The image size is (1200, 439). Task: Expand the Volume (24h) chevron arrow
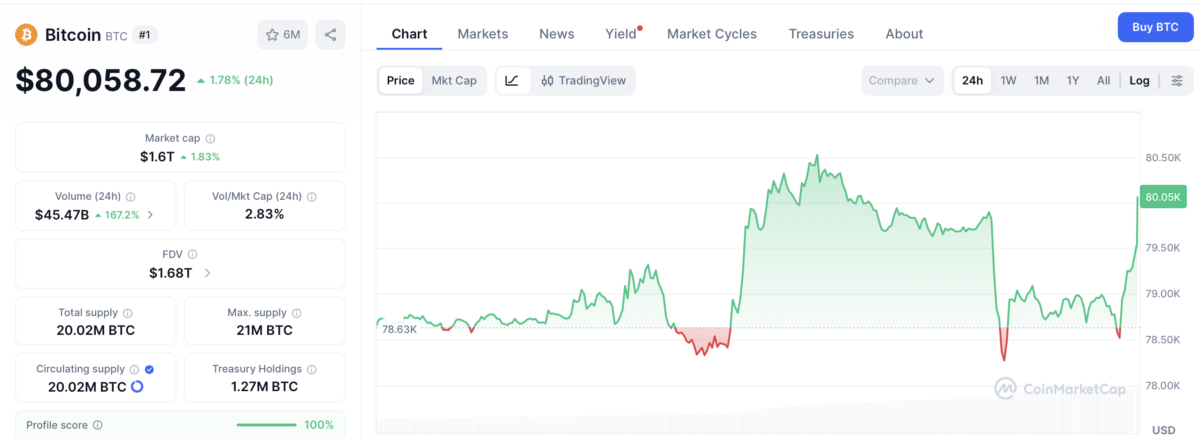[x=151, y=214]
